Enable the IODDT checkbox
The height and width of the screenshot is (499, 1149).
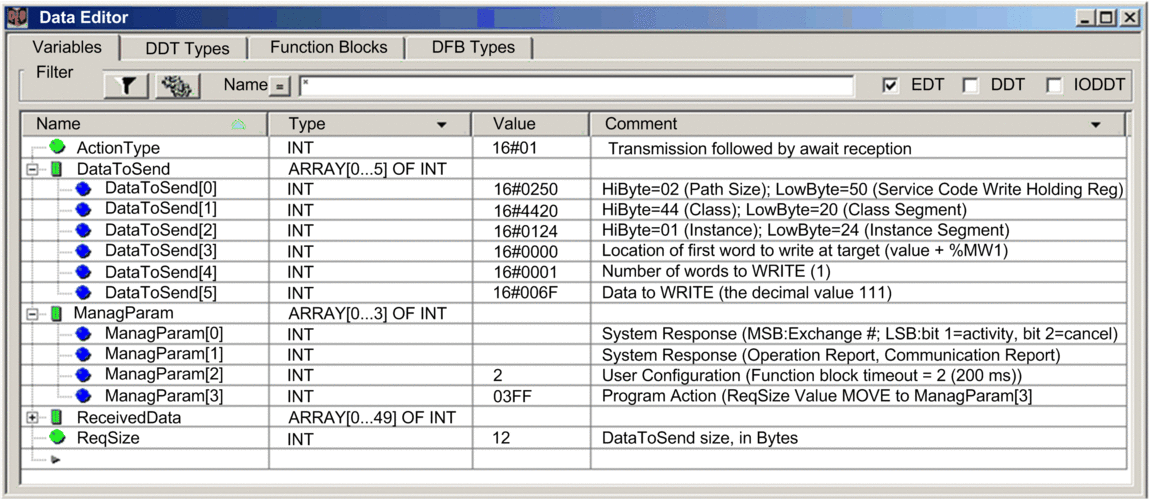pos(1053,86)
